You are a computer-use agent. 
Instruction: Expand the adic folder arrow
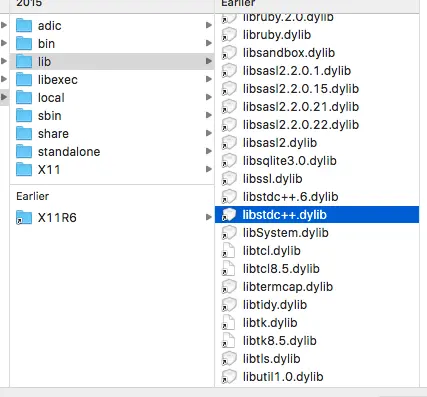[x=209, y=25]
